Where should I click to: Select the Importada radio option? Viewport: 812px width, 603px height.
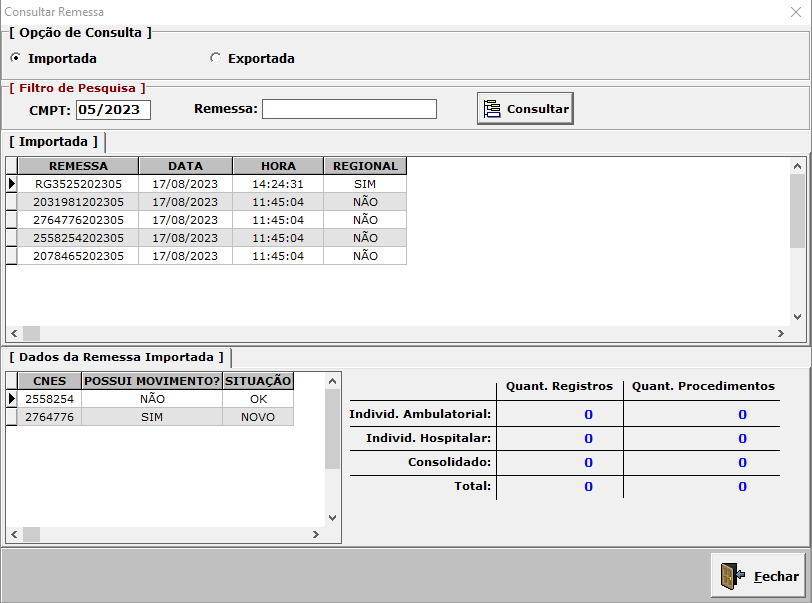[15, 58]
